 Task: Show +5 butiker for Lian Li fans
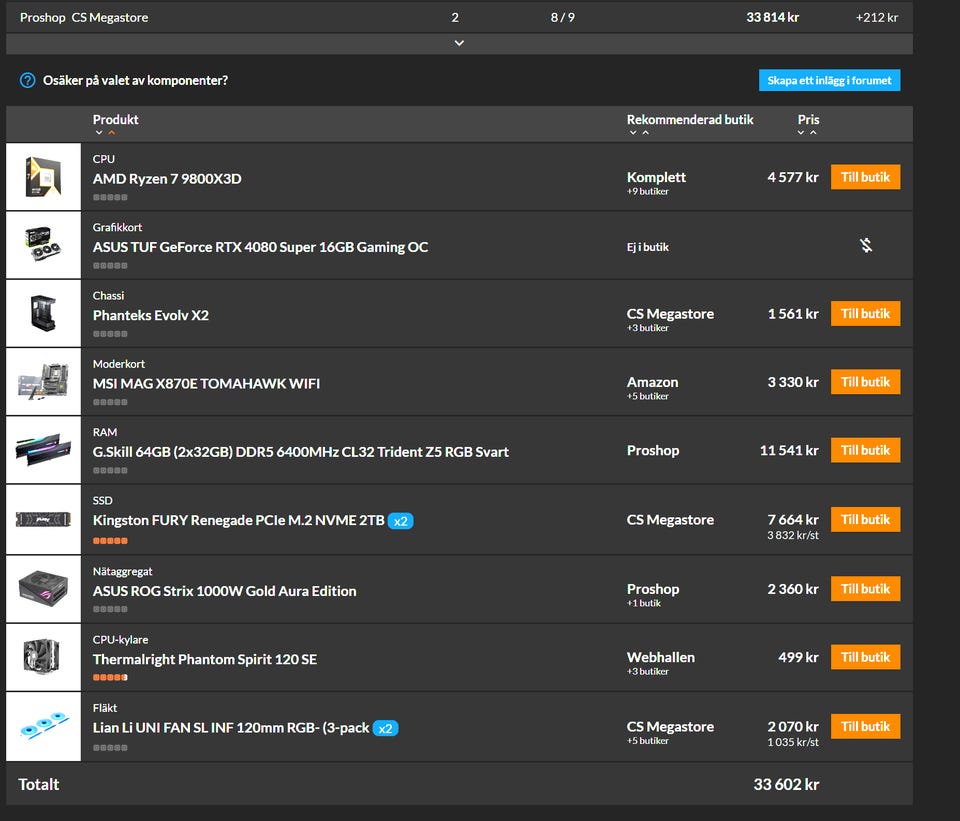pyautogui.click(x=648, y=741)
